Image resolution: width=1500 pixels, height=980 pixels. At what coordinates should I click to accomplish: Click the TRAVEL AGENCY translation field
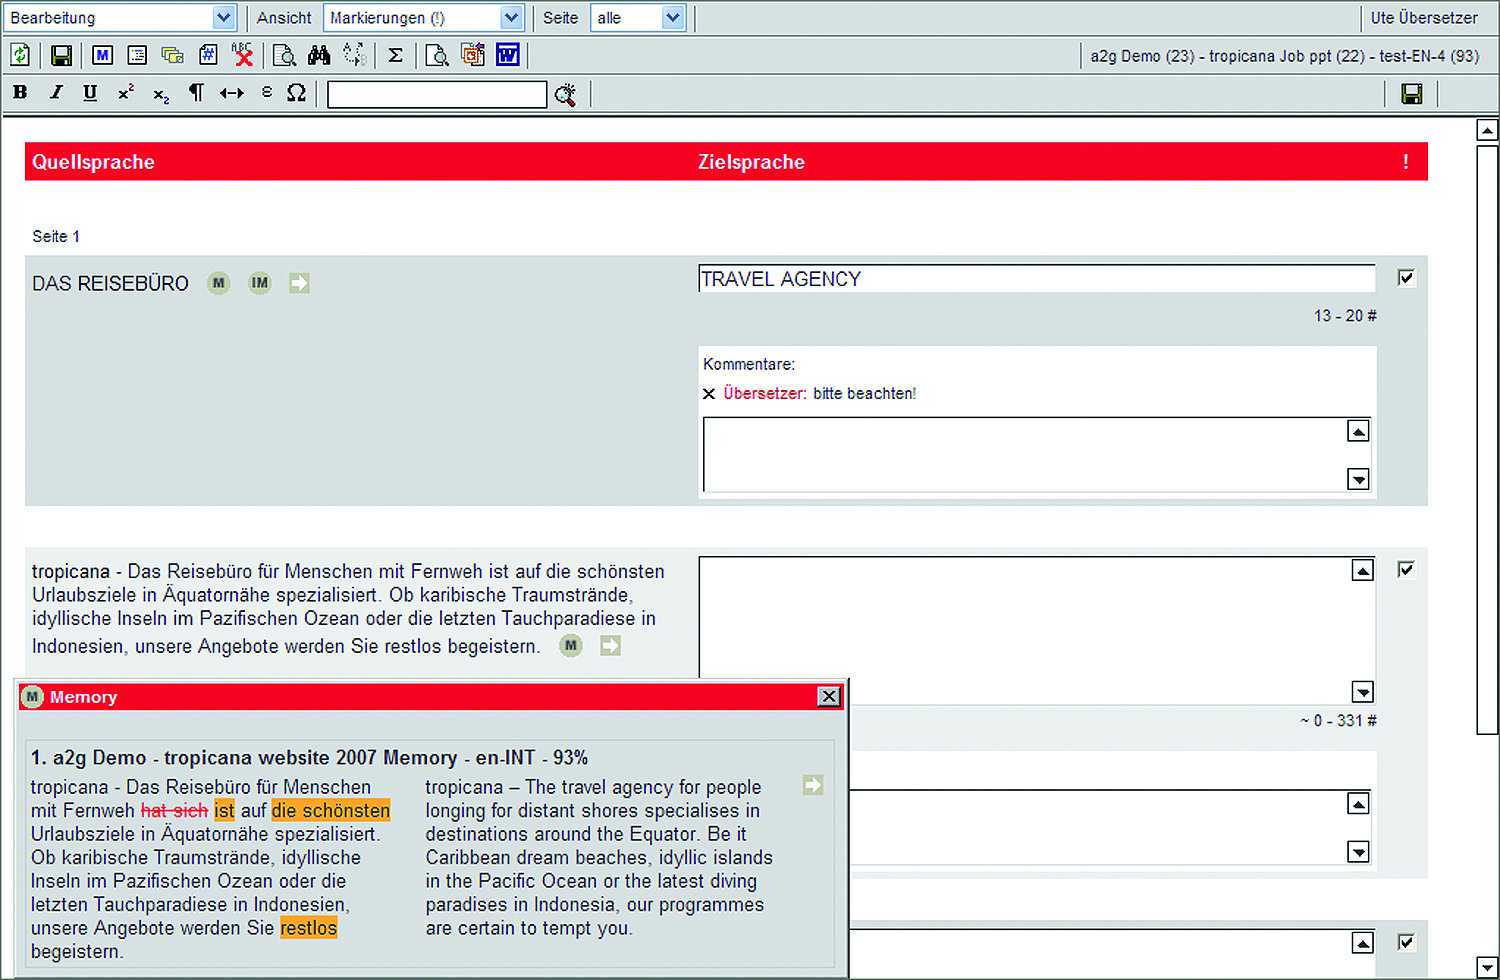click(x=1036, y=279)
